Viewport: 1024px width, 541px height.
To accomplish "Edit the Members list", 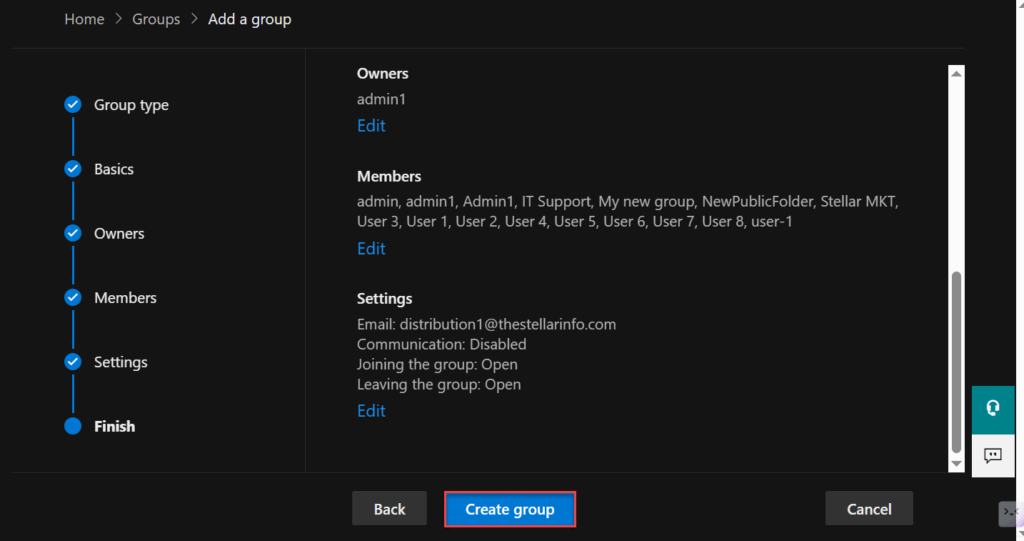I will tap(371, 249).
